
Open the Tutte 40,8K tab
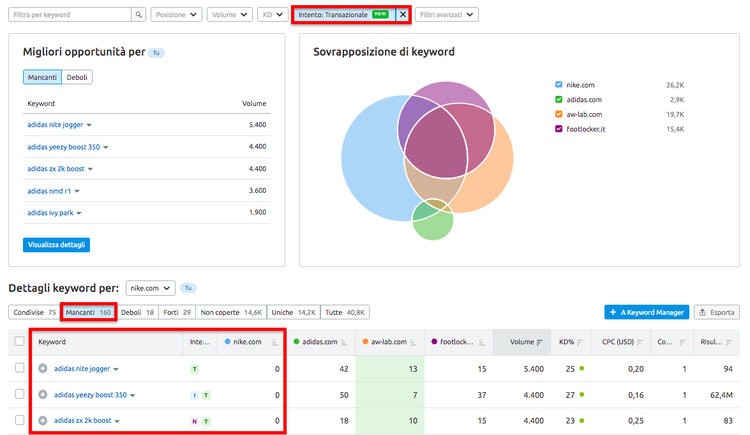345,312
